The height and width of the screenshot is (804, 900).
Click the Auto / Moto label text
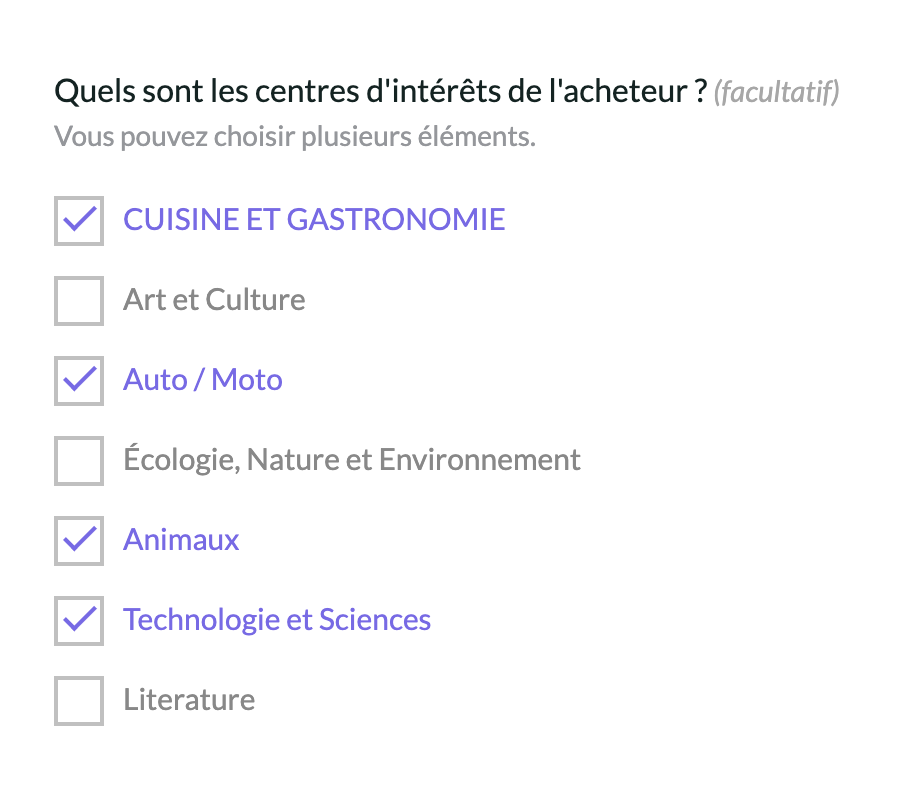click(203, 380)
